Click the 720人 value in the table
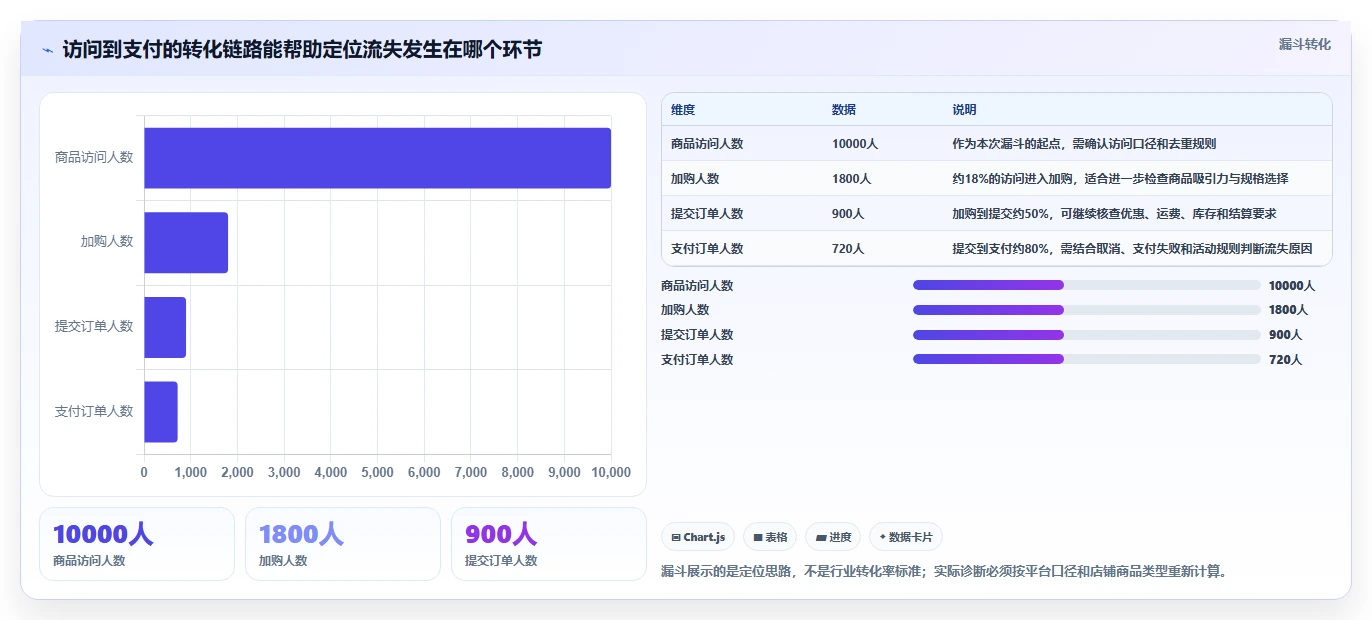The image size is (1372, 620). 848,249
